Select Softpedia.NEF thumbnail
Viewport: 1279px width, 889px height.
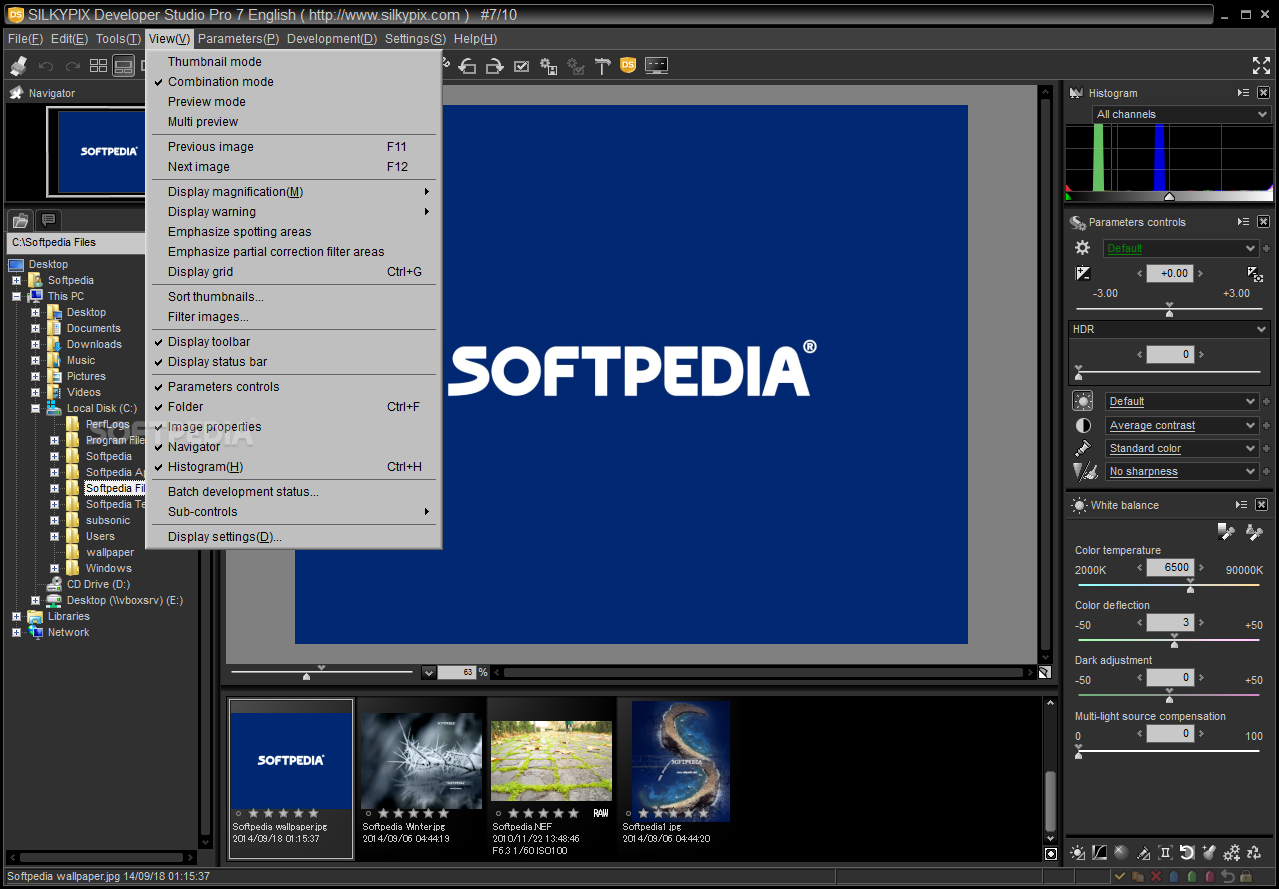coord(551,777)
